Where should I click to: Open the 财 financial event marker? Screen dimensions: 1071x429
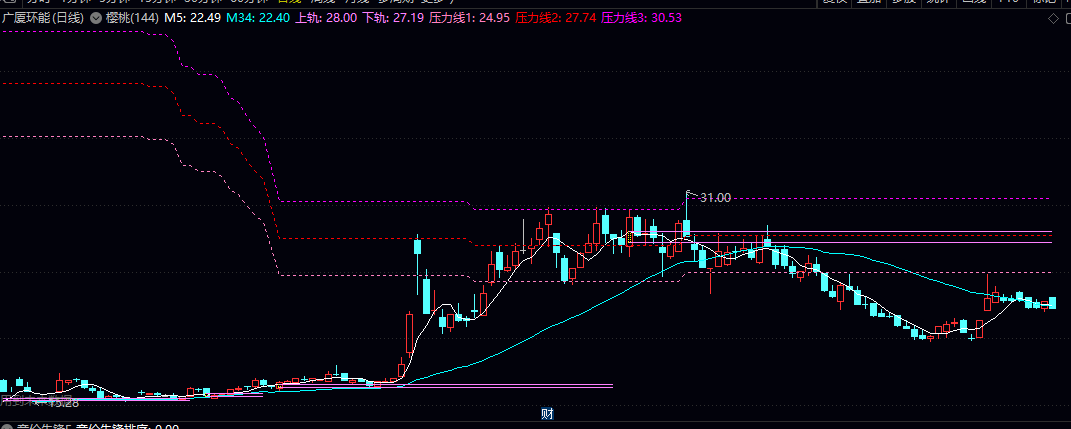[x=546, y=413]
